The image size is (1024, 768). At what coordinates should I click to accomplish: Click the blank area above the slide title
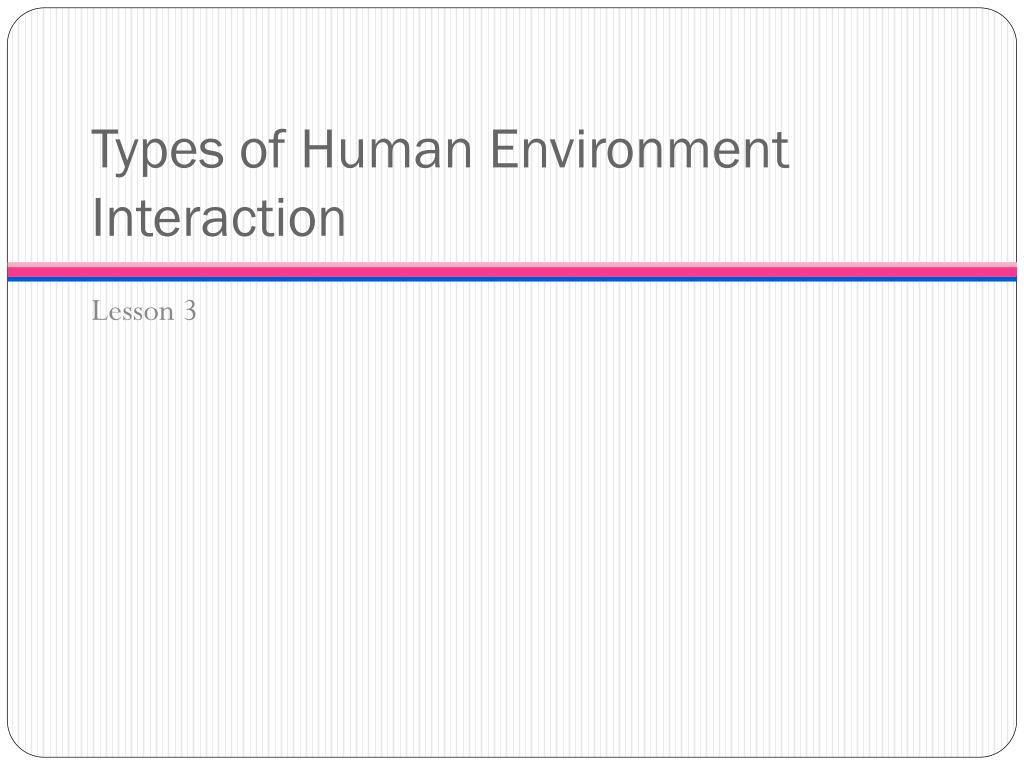[512, 65]
